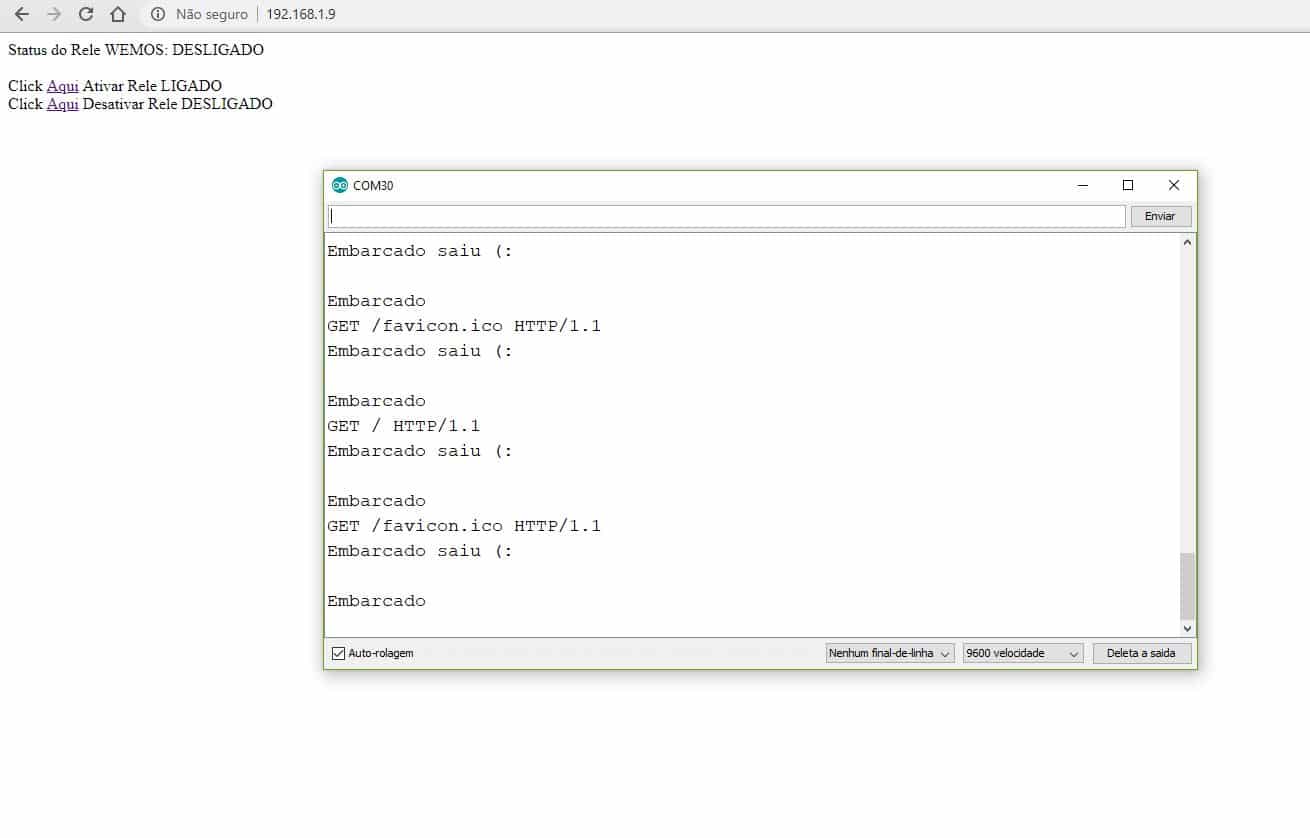
Task: Click the serial output scrollbar down arrow
Action: coord(1187,628)
